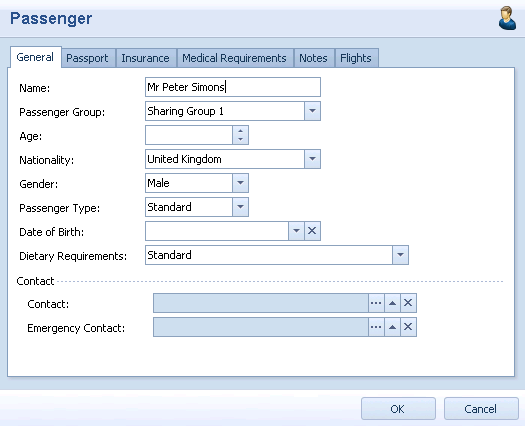
Task: Click the passenger user icon in header
Action: point(507,18)
